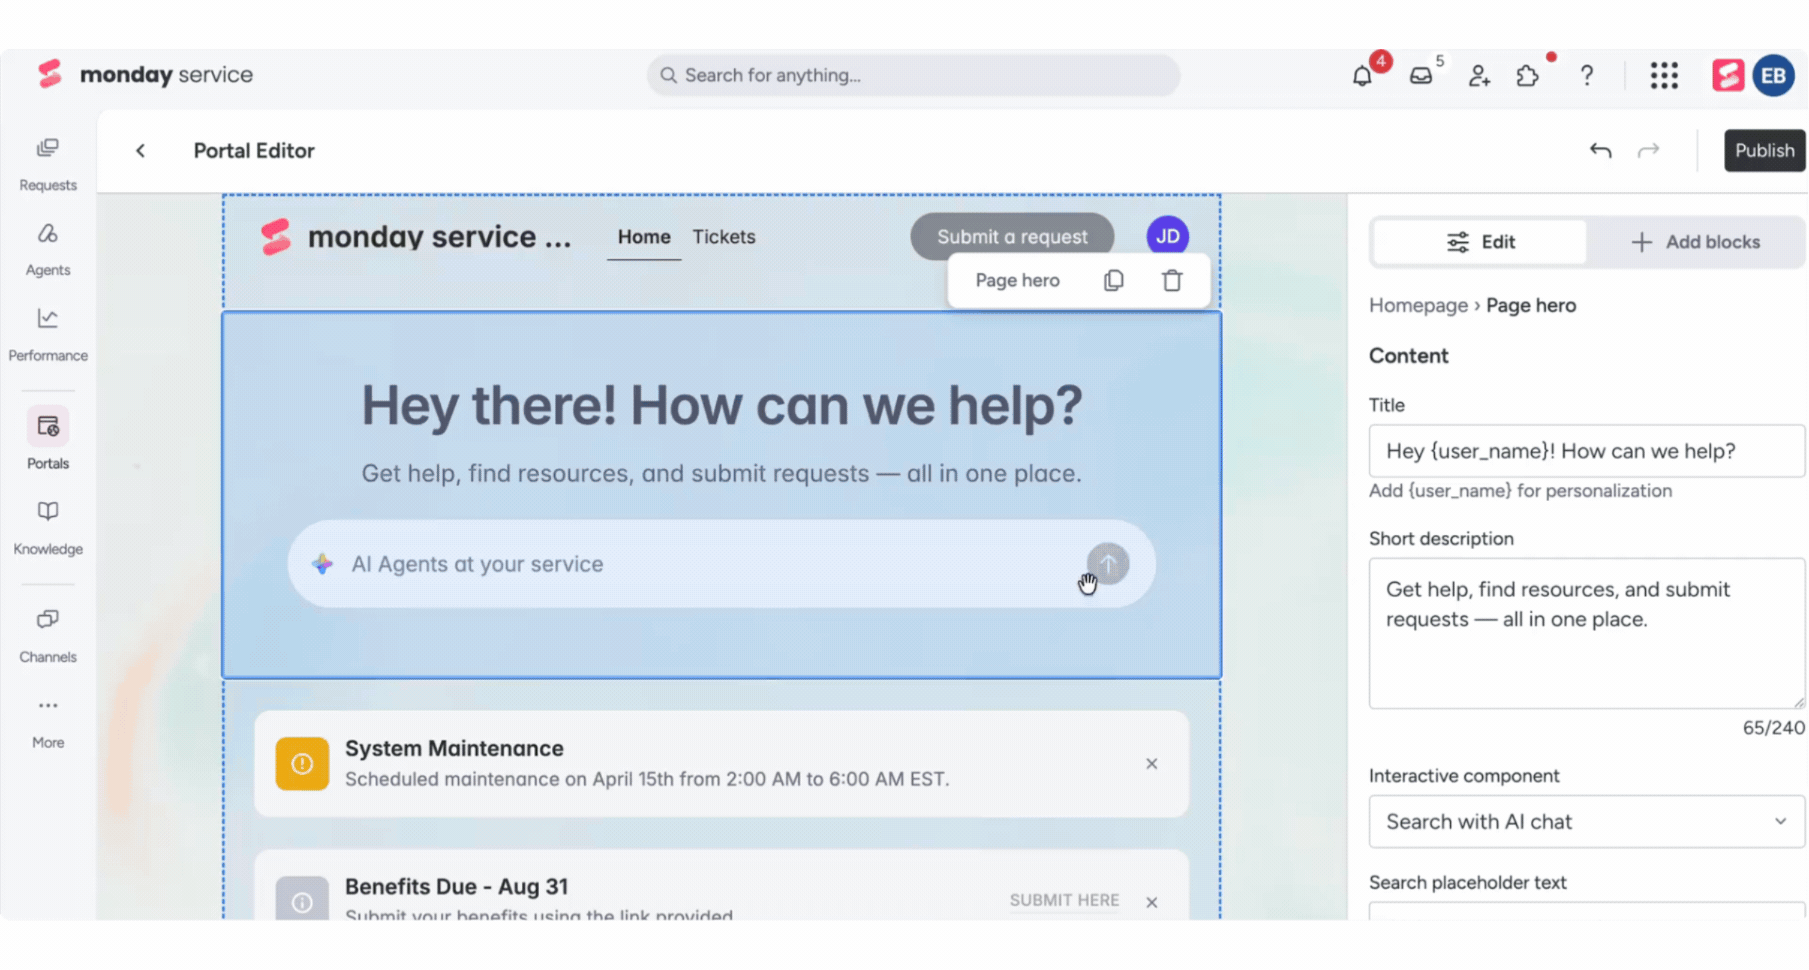Open the inbox tray icon
The height and width of the screenshot is (970, 1809).
click(x=1421, y=75)
